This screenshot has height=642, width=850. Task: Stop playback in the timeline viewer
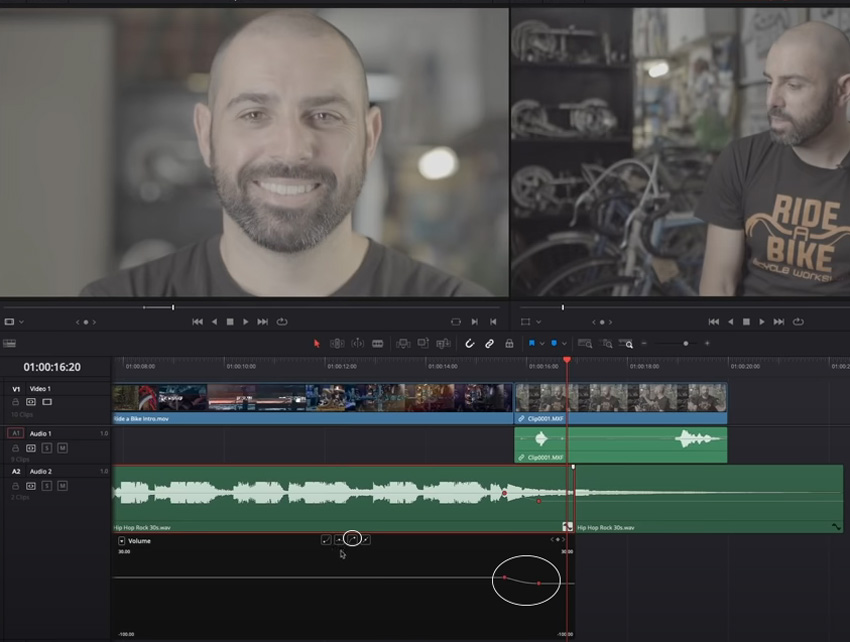click(743, 322)
